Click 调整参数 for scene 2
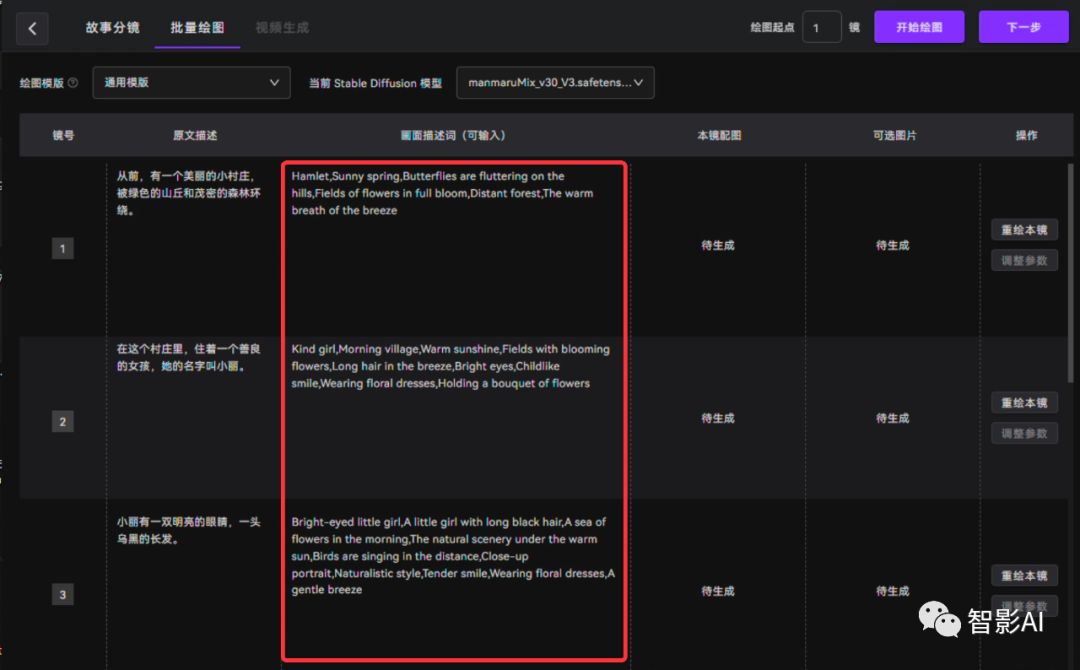The height and width of the screenshot is (670, 1080). coord(1024,434)
